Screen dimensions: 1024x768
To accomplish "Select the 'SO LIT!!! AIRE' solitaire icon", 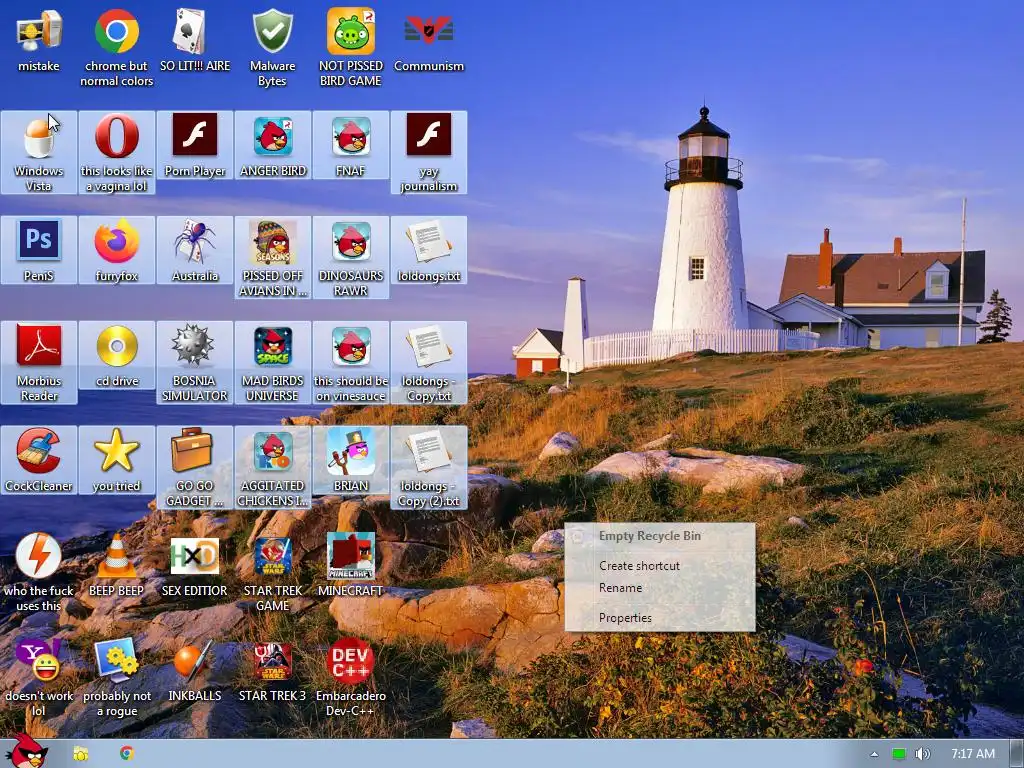I will click(195, 39).
